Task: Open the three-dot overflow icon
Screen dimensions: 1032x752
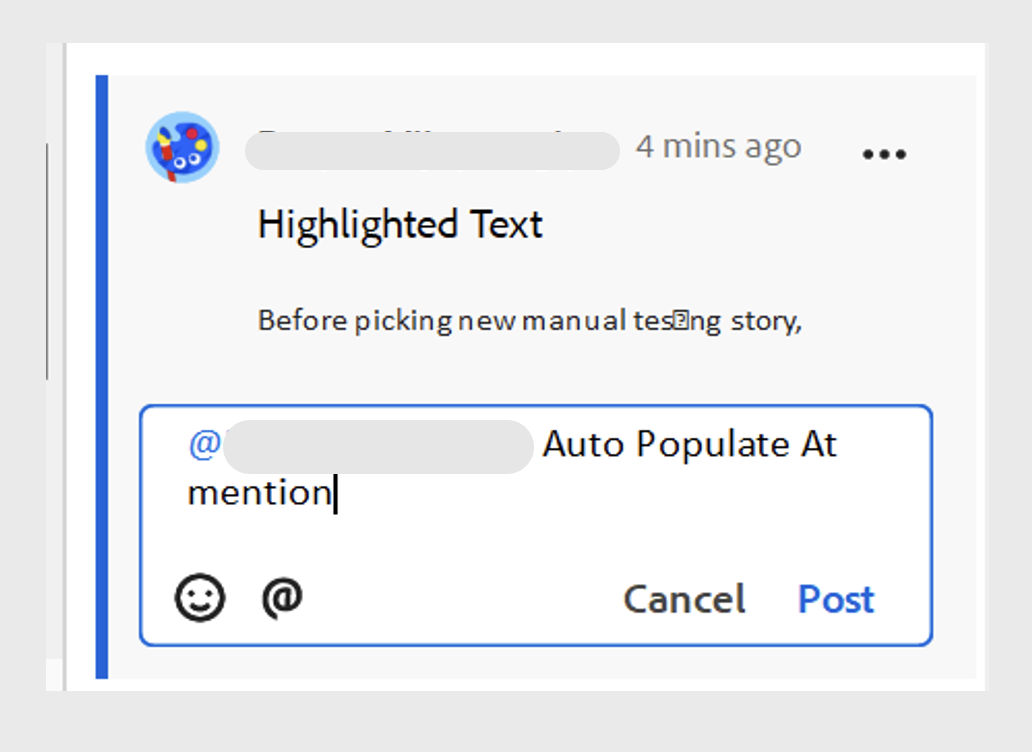Action: pyautogui.click(x=884, y=153)
